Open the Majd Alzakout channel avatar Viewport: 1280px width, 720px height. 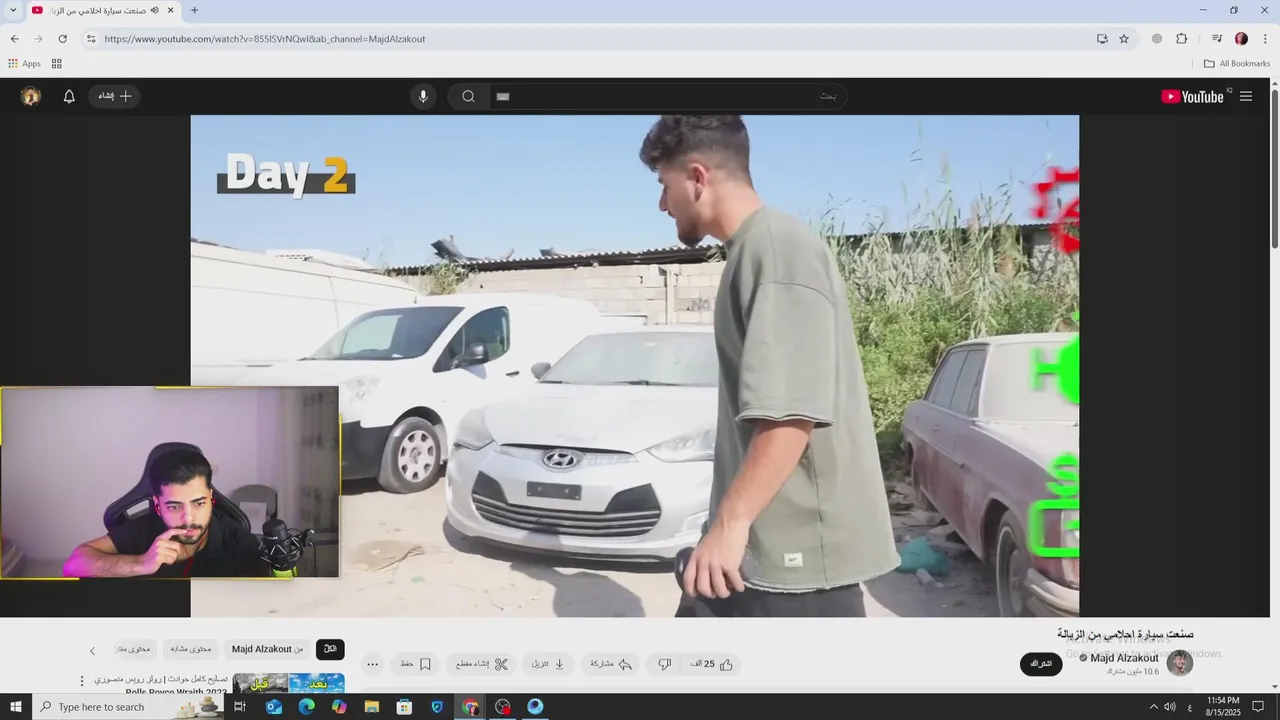point(1180,663)
